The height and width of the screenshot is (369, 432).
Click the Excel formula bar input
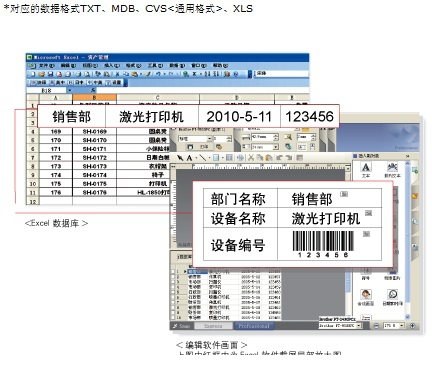tap(203, 90)
